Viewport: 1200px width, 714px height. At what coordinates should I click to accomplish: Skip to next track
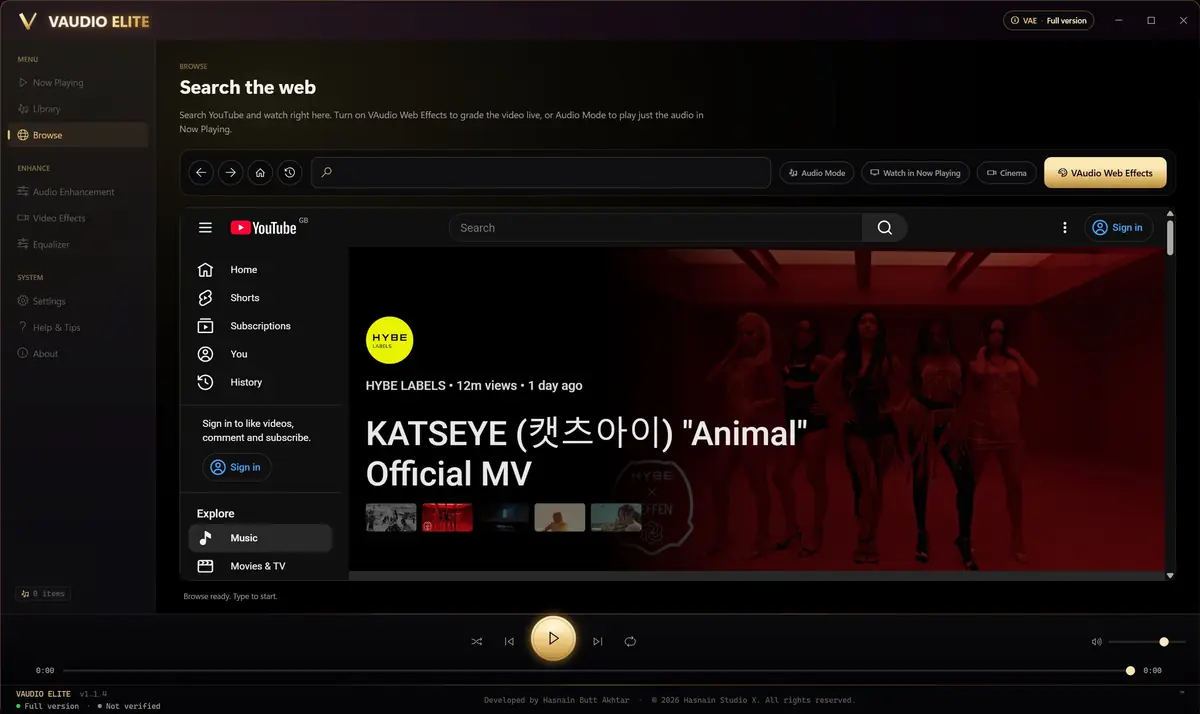[x=598, y=641]
